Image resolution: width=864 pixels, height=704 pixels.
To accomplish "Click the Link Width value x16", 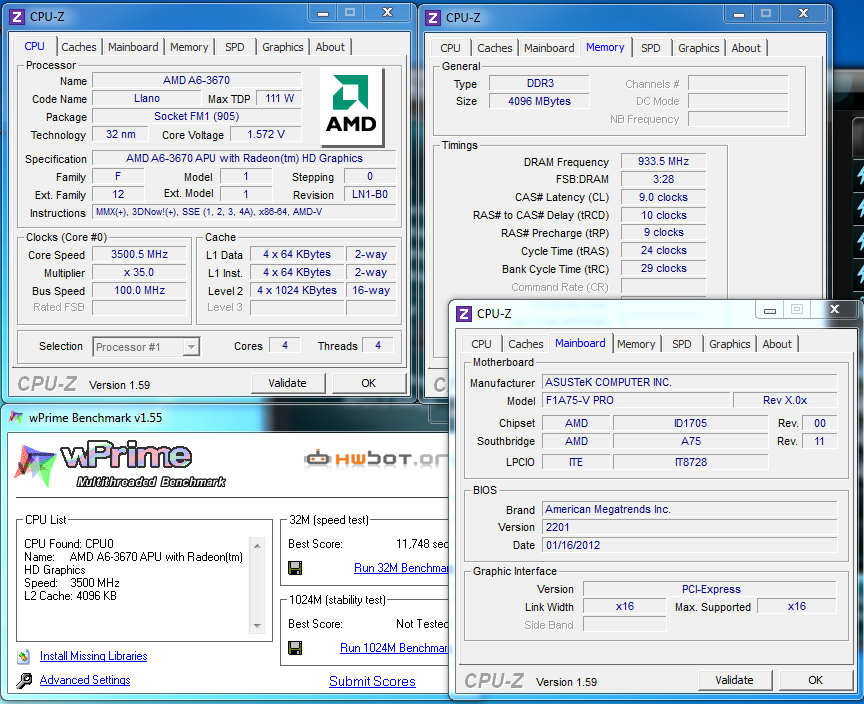I will pos(625,606).
